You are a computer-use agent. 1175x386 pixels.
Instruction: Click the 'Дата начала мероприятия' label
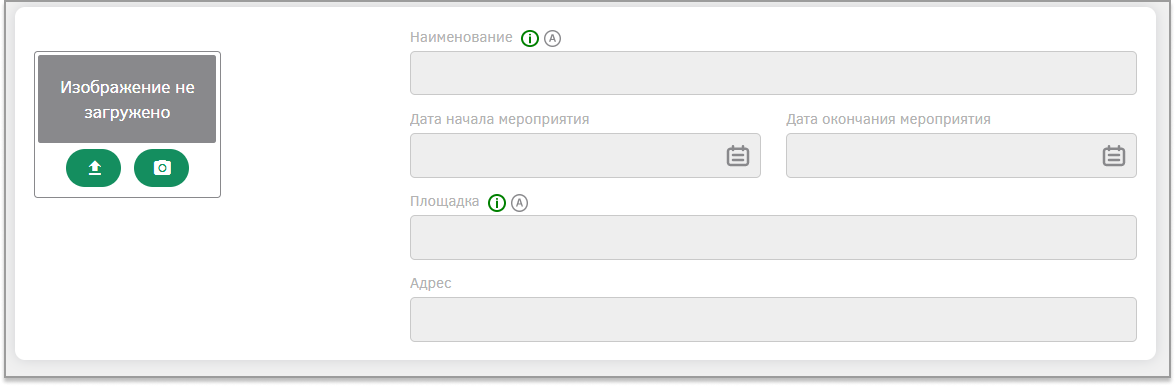point(500,119)
